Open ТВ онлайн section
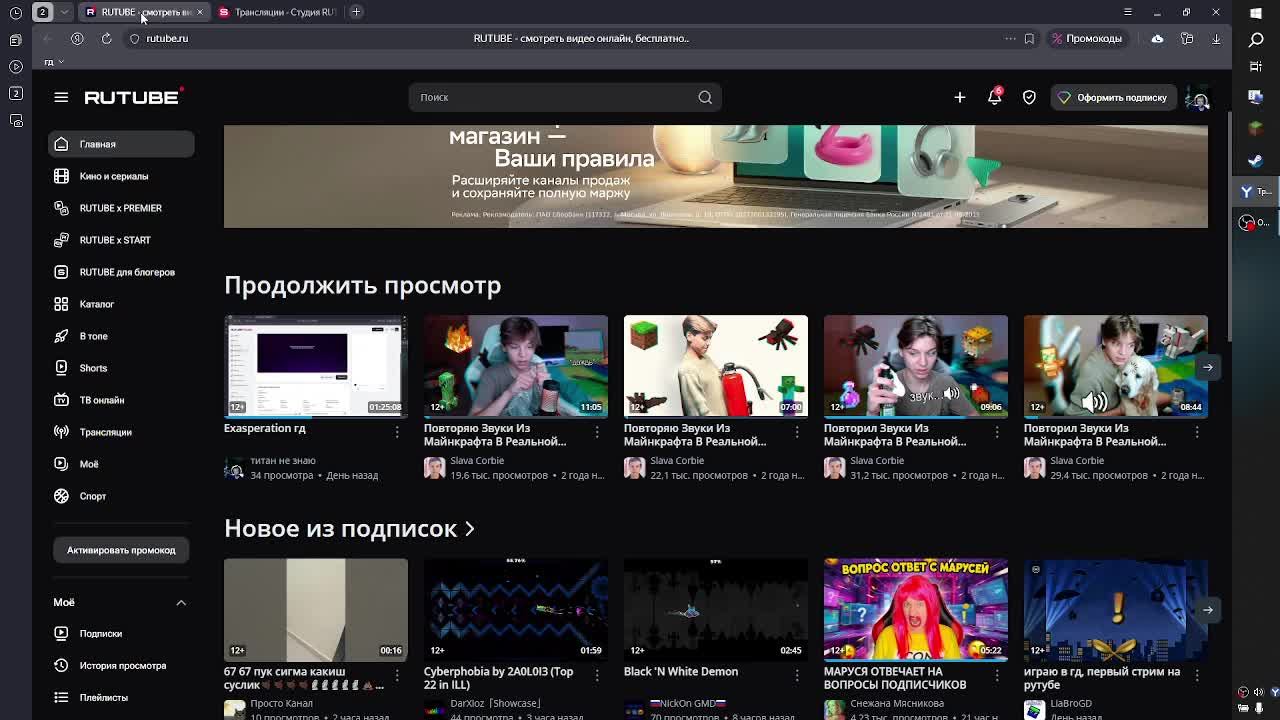This screenshot has width=1280, height=720. pyautogui.click(x=121, y=400)
